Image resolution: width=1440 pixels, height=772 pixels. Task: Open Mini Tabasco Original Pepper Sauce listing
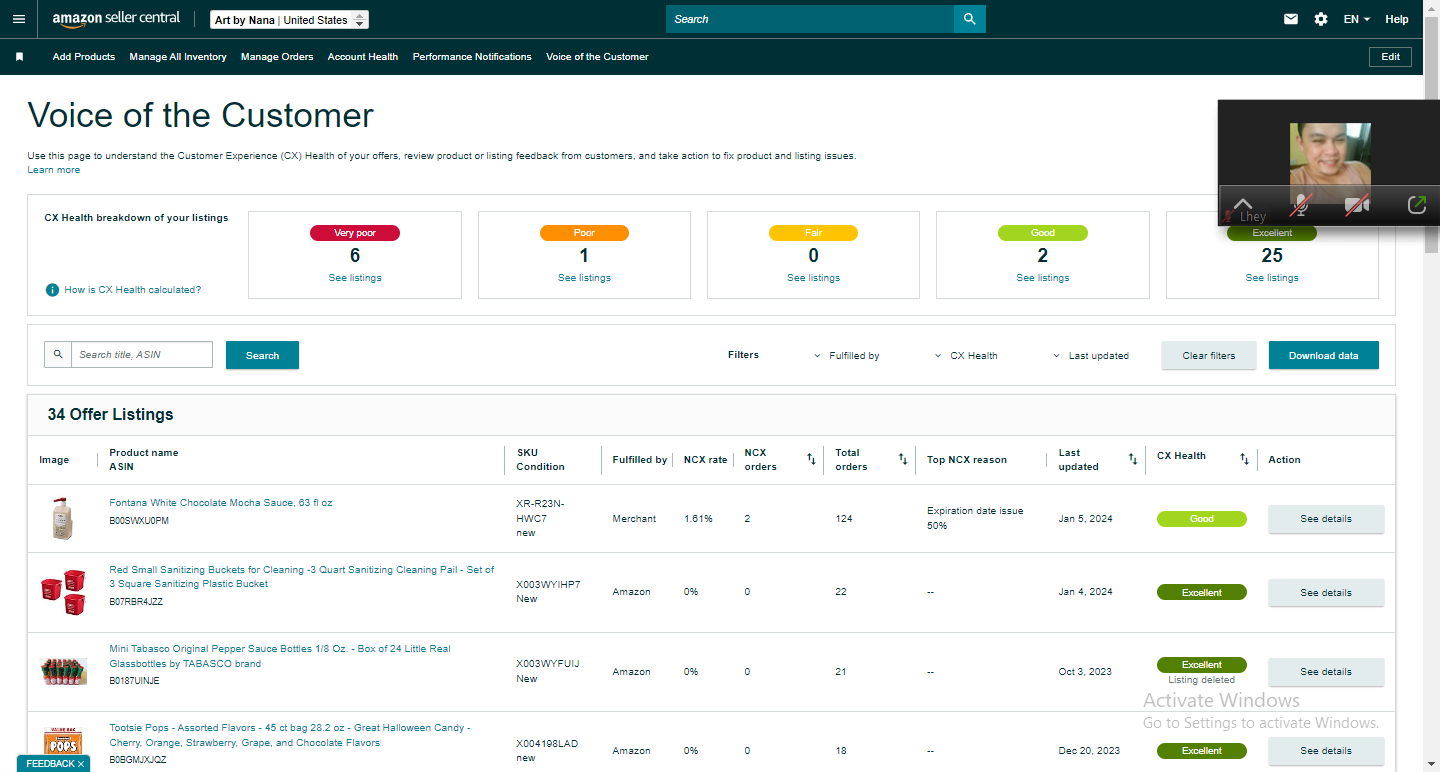coord(280,656)
